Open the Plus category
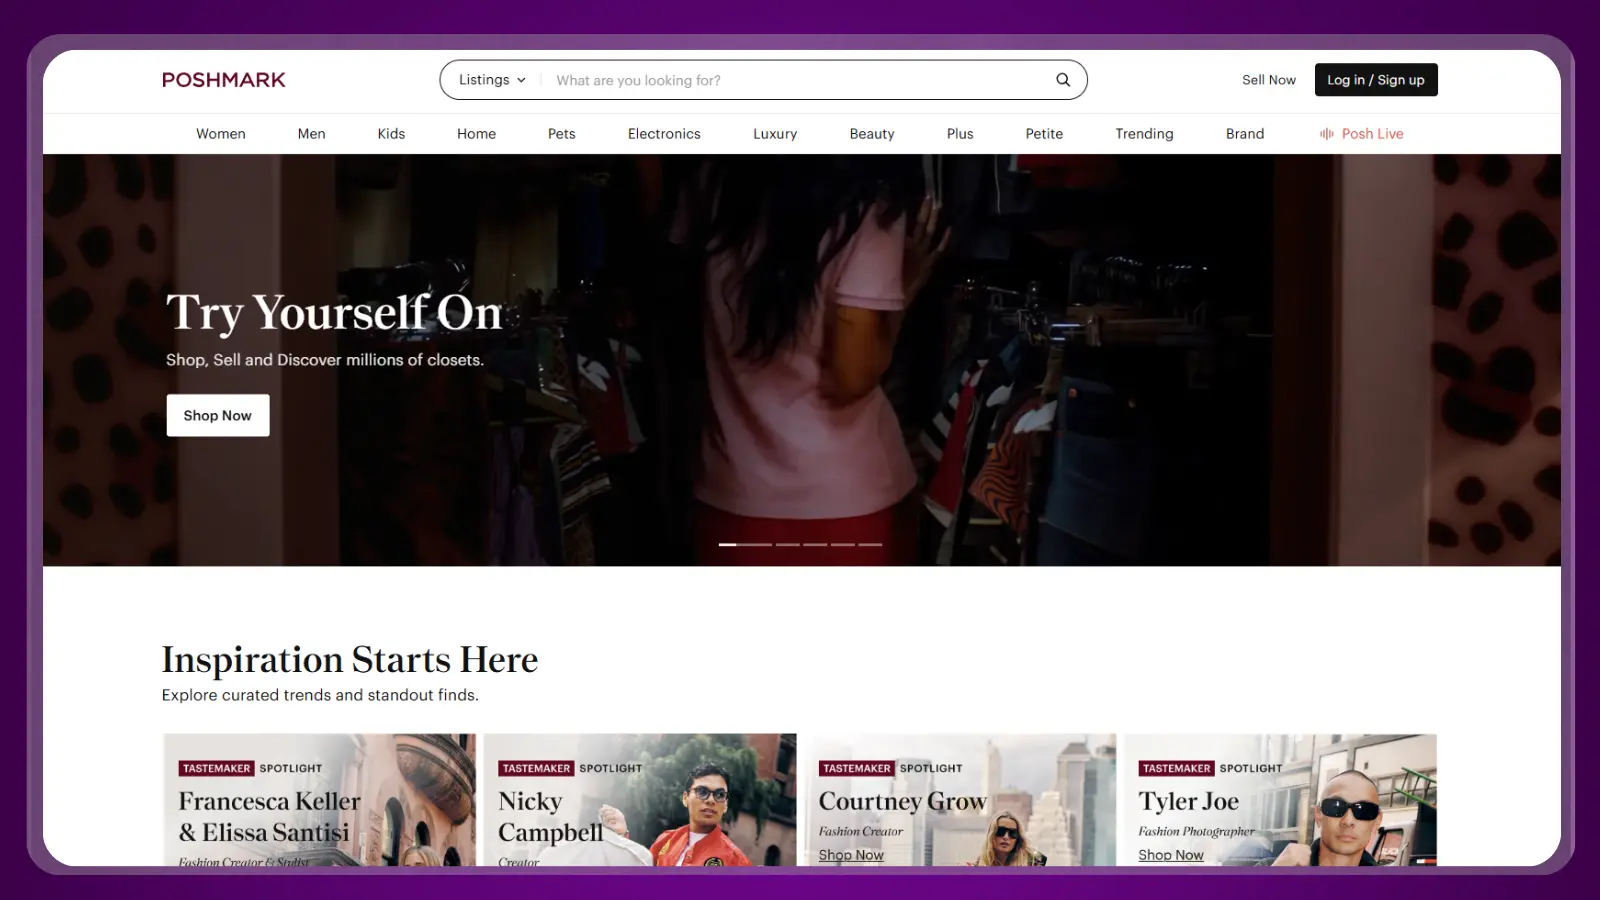Image resolution: width=1600 pixels, height=900 pixels. click(x=960, y=134)
